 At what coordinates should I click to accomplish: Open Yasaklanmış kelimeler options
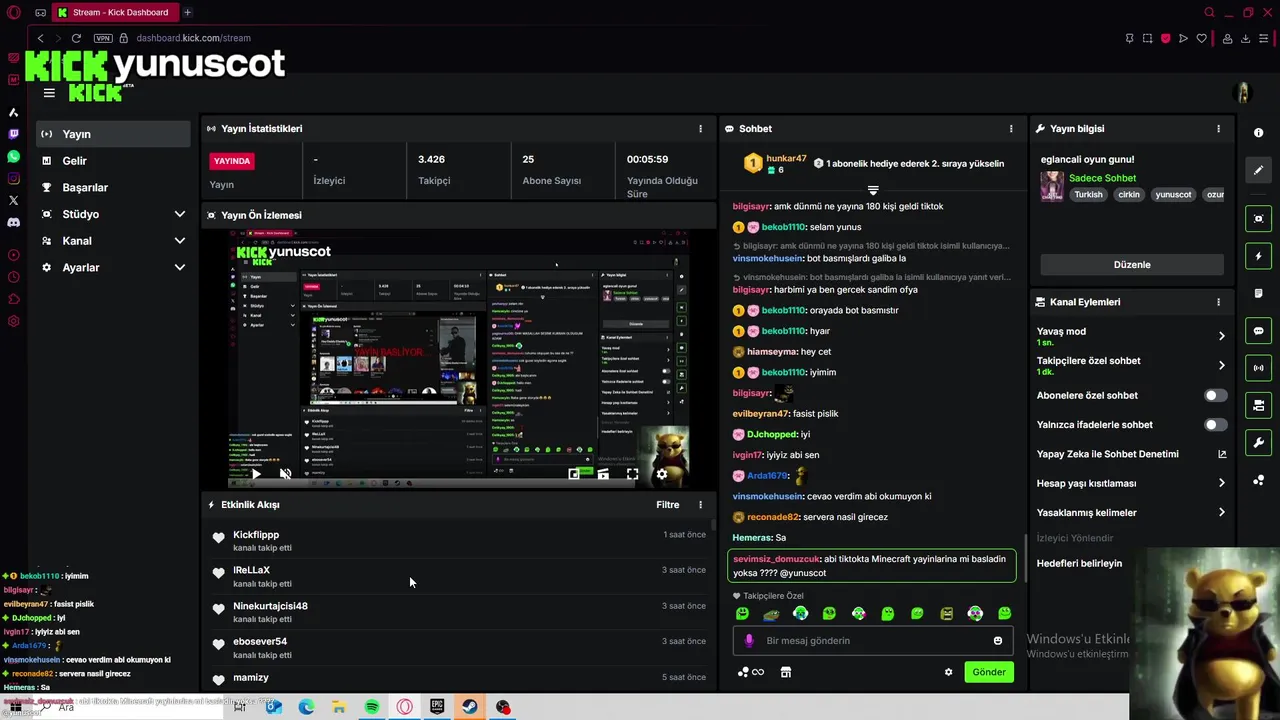[x=1130, y=513]
